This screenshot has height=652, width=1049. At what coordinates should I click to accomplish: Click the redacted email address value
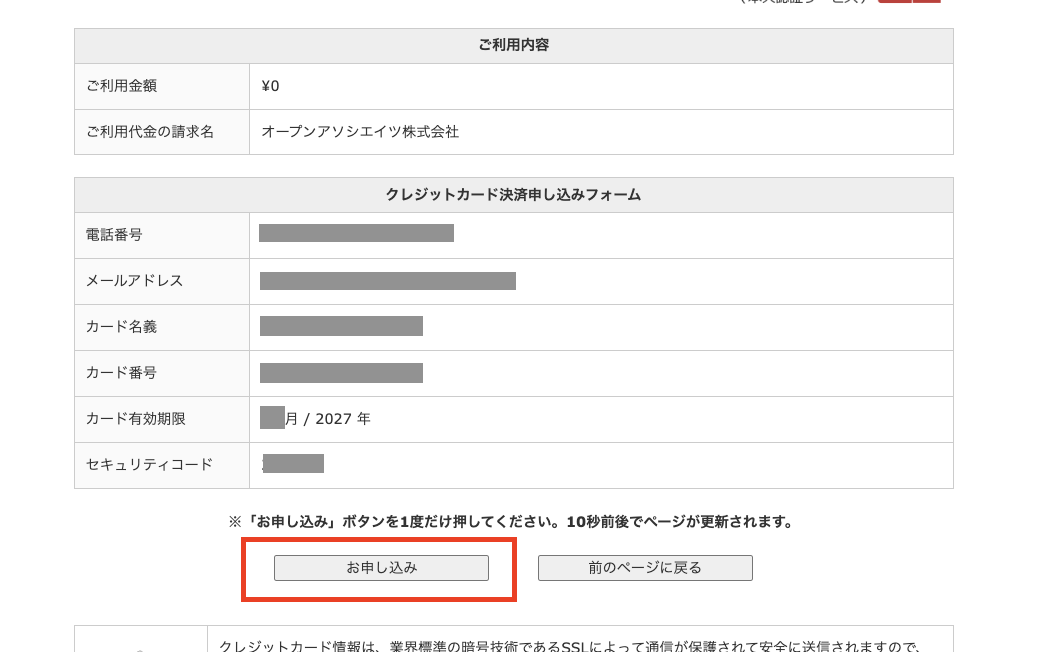[x=387, y=281]
